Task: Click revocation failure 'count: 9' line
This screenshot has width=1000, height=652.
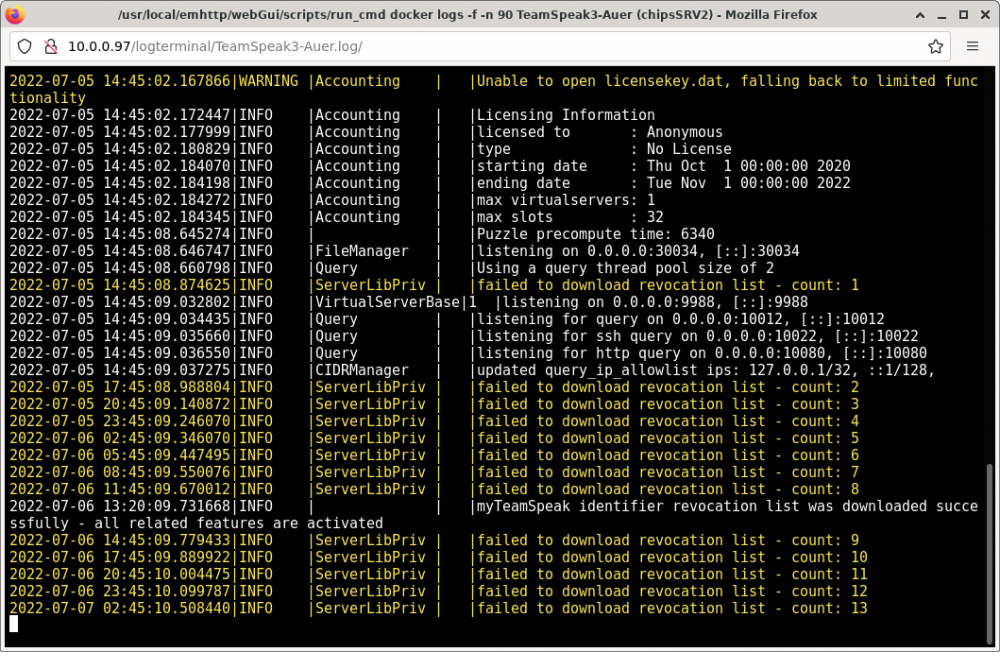Action: coord(434,540)
